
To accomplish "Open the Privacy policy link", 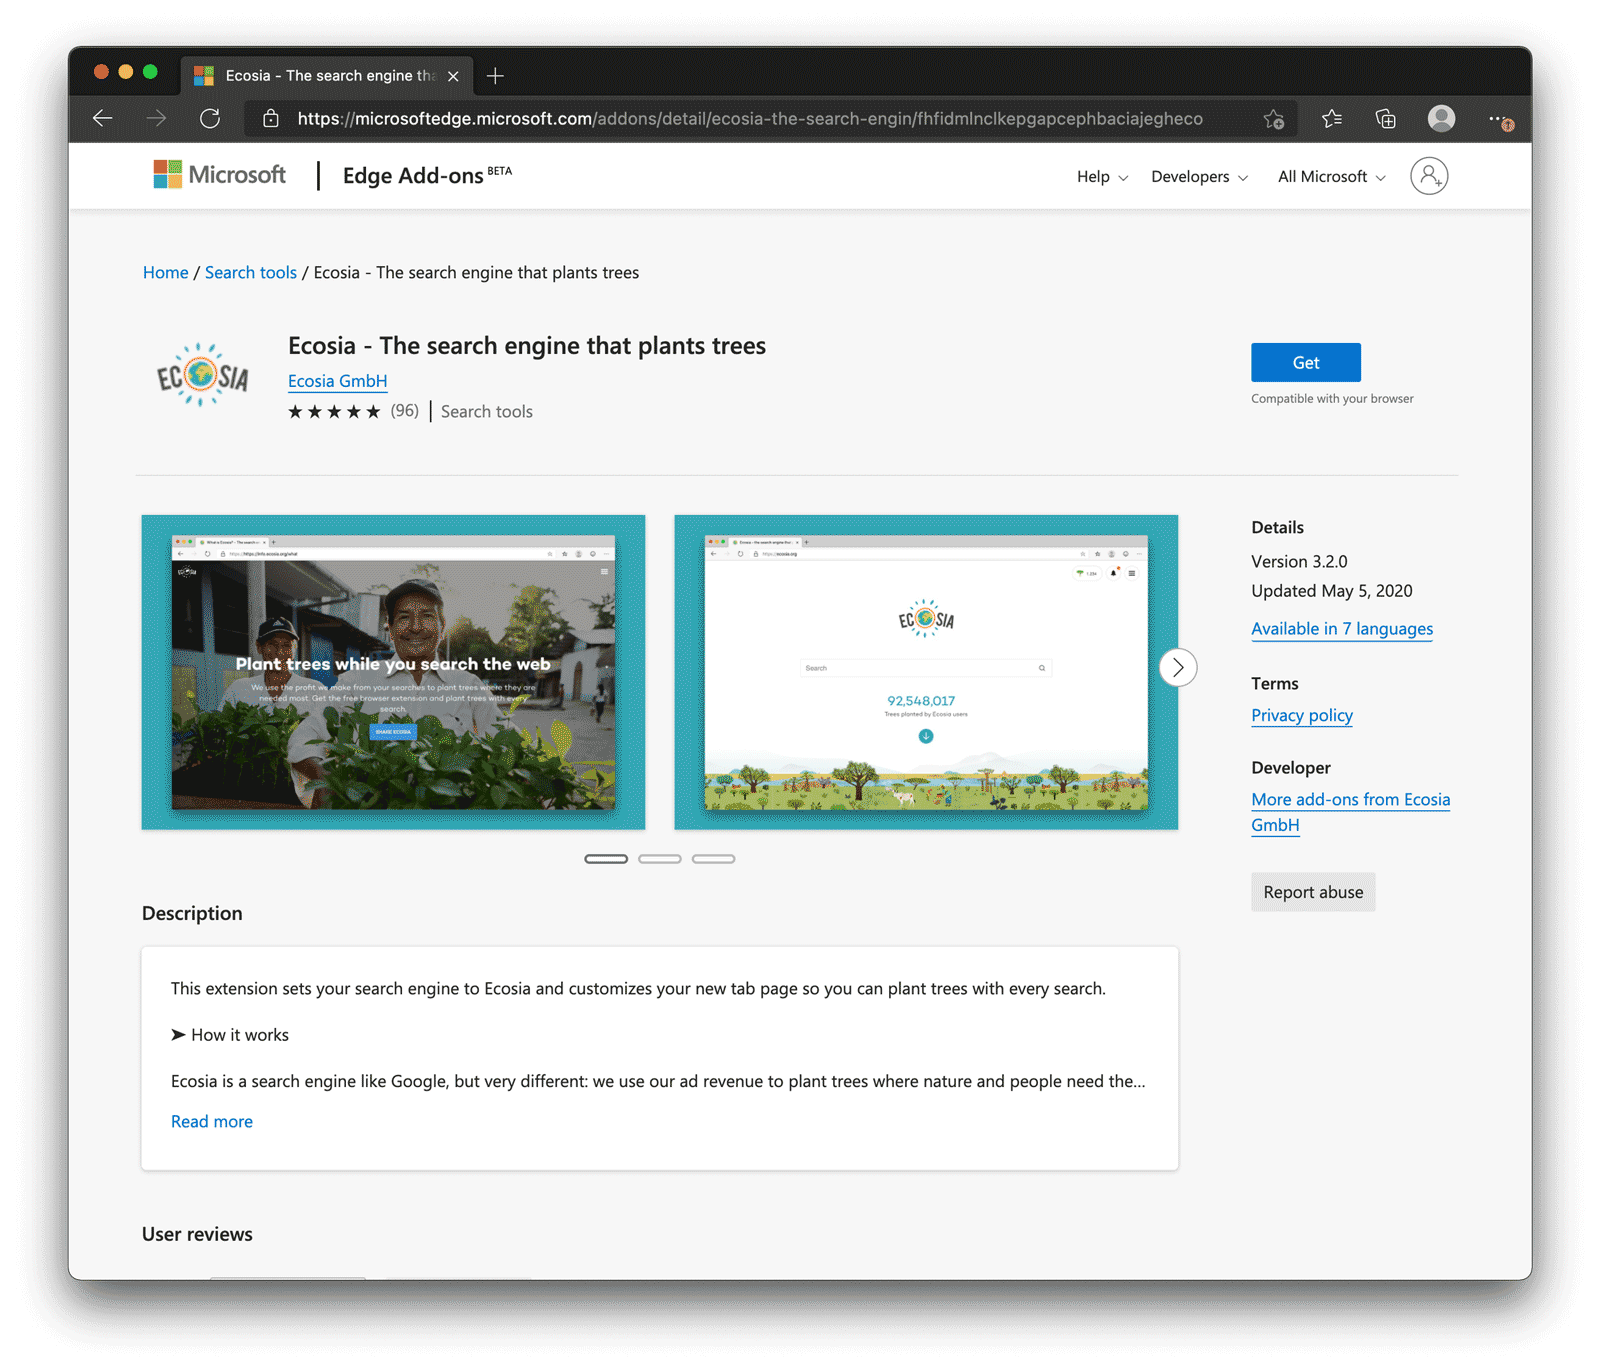I will tap(1301, 715).
